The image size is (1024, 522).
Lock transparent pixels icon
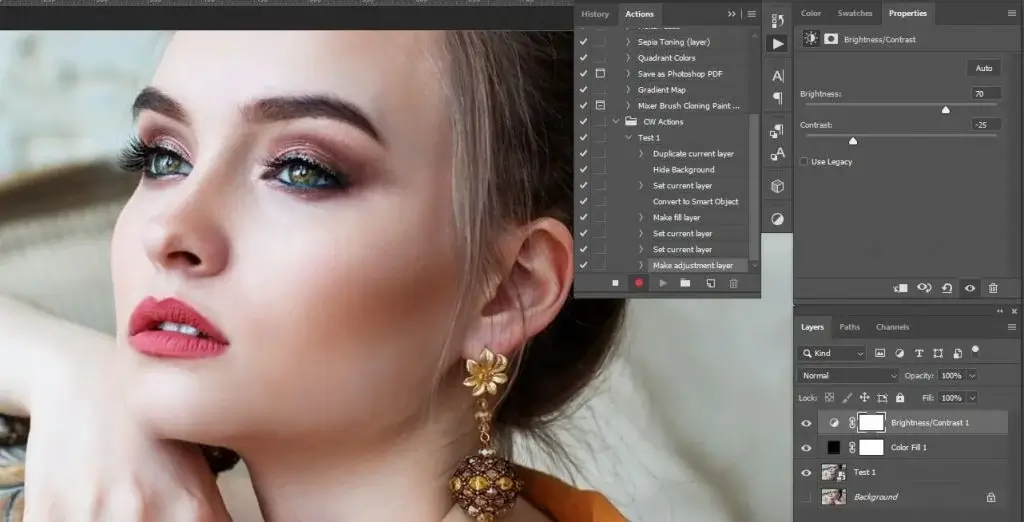point(829,397)
